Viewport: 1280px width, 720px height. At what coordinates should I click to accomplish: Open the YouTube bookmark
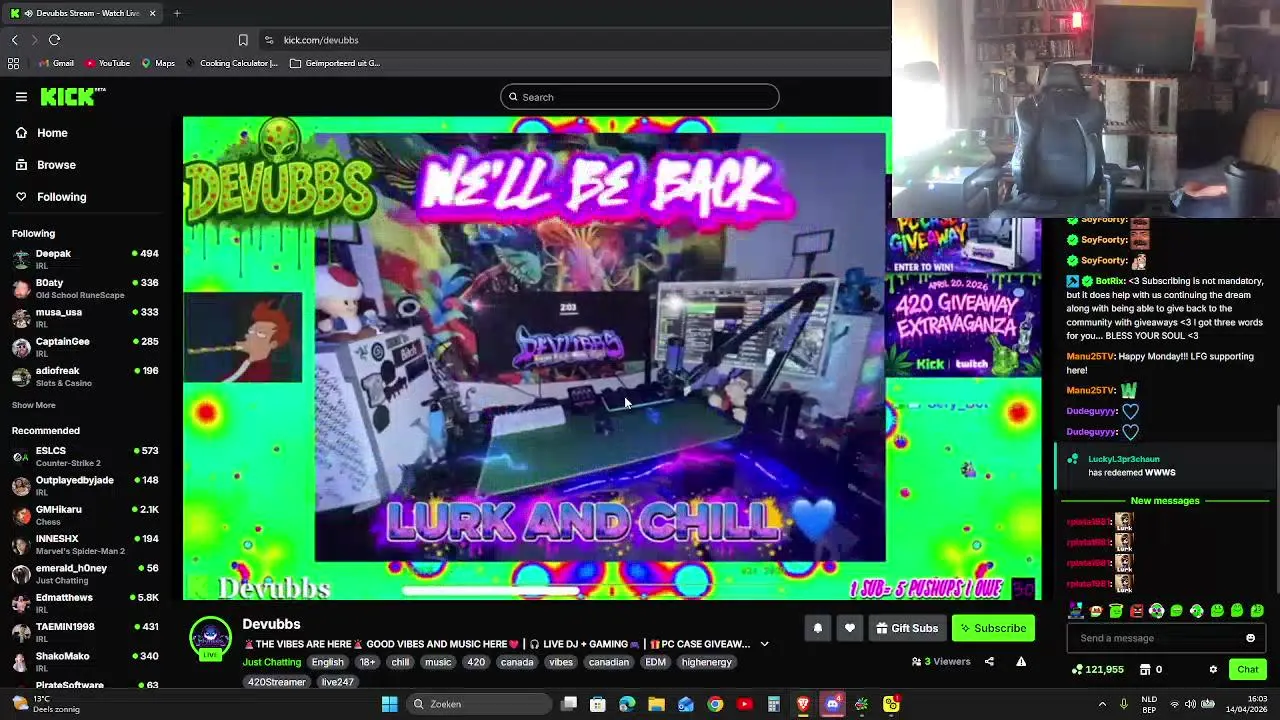108,63
